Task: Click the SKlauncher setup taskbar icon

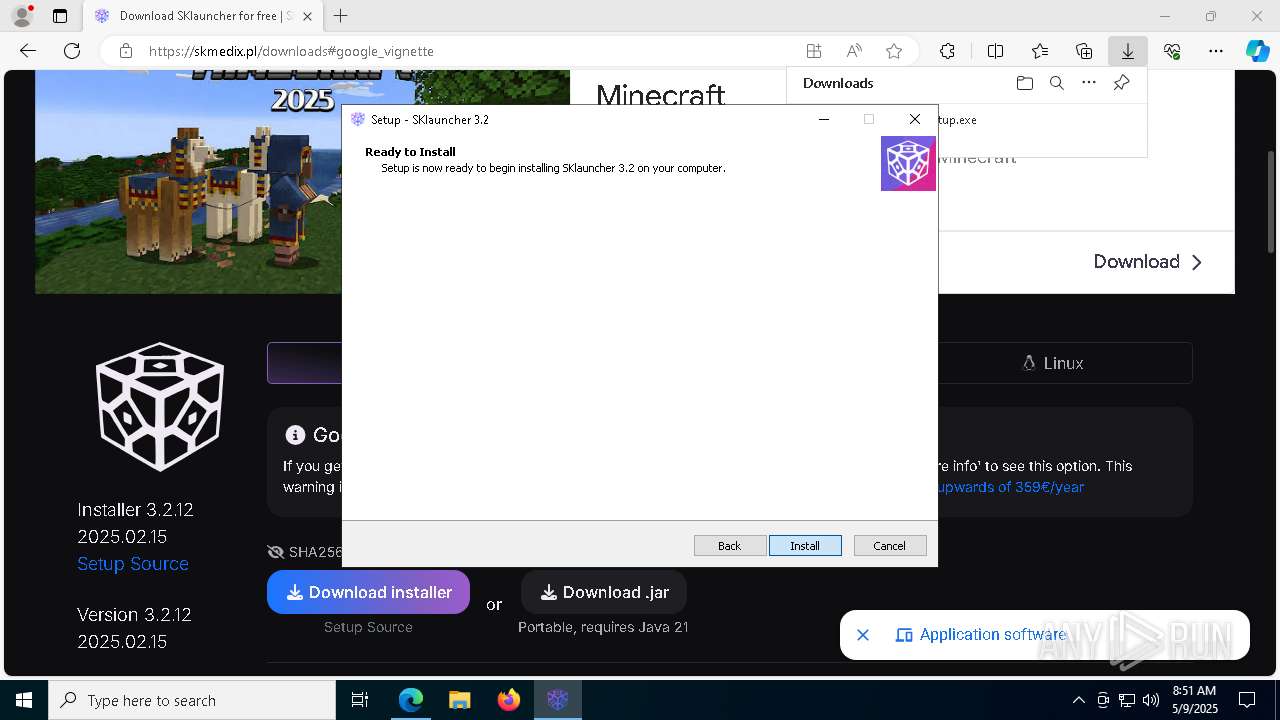Action: click(x=558, y=700)
